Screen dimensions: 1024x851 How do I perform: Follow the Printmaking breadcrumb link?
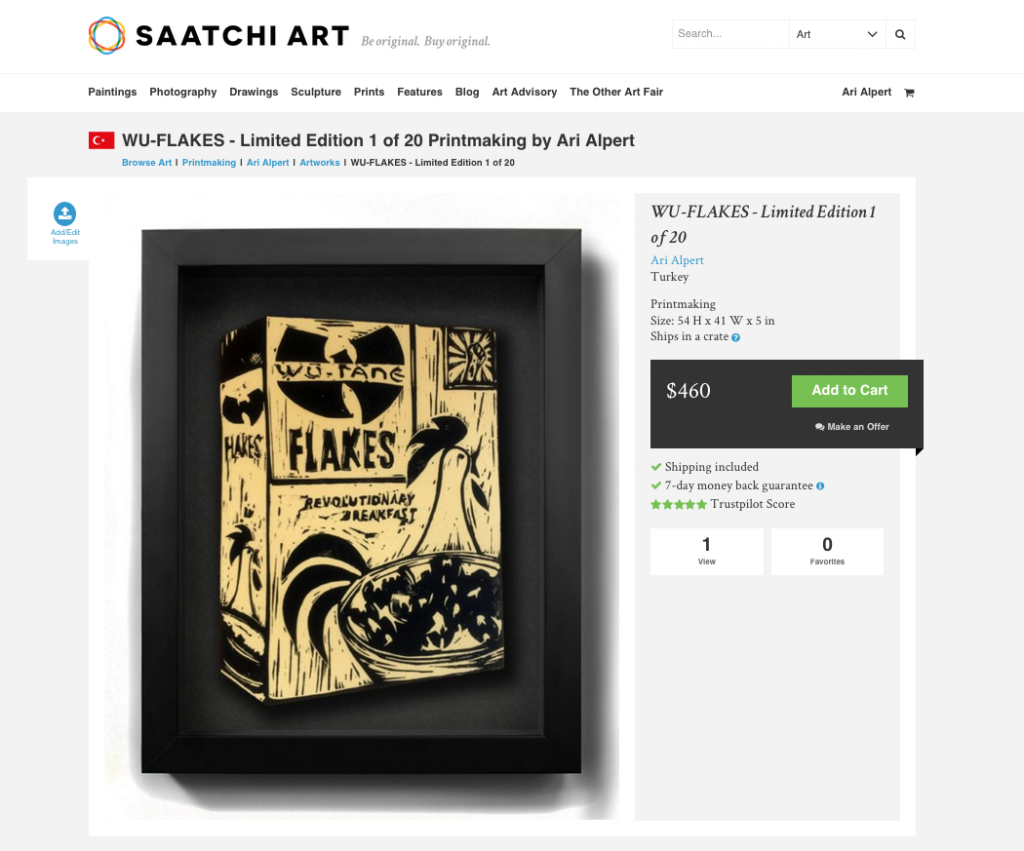click(x=209, y=163)
